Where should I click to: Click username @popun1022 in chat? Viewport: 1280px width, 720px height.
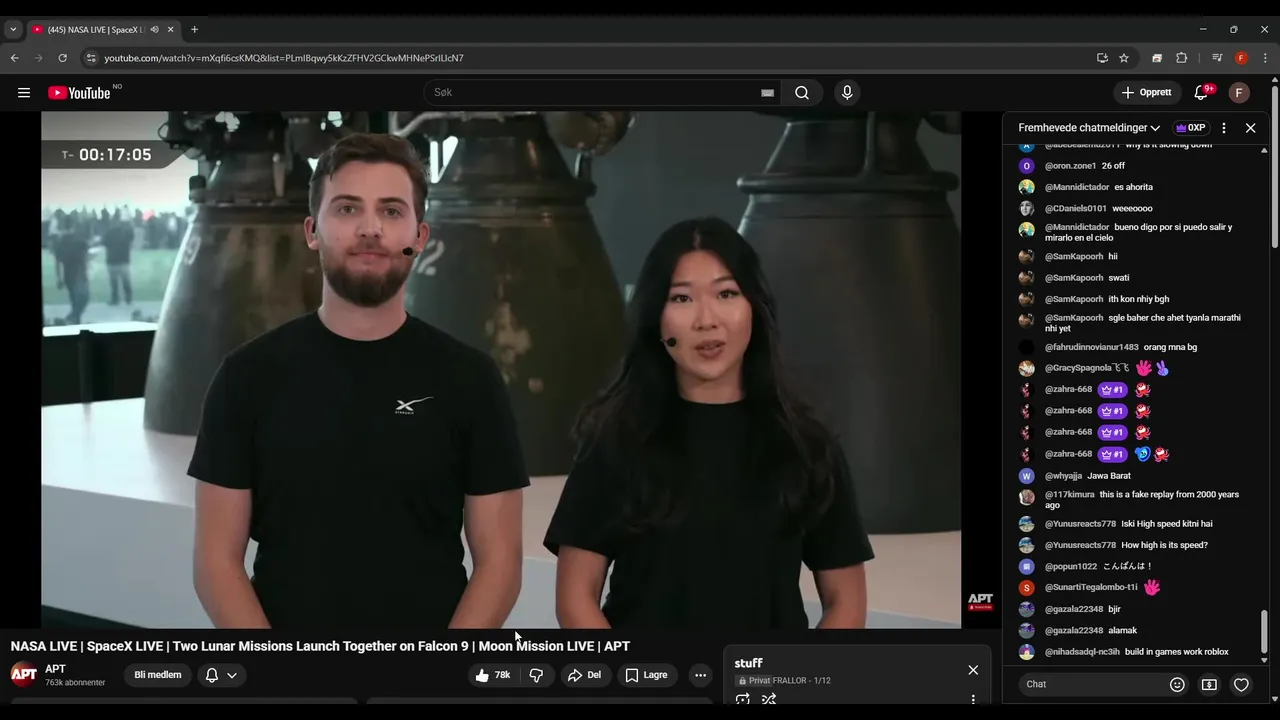[1071, 567]
